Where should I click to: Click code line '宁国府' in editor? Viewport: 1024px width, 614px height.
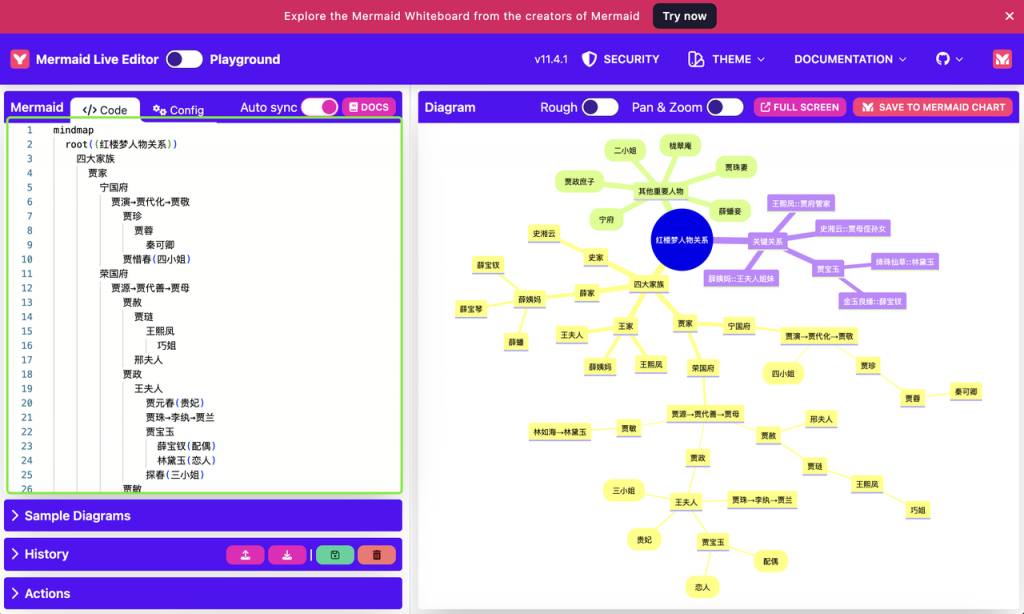coord(114,187)
